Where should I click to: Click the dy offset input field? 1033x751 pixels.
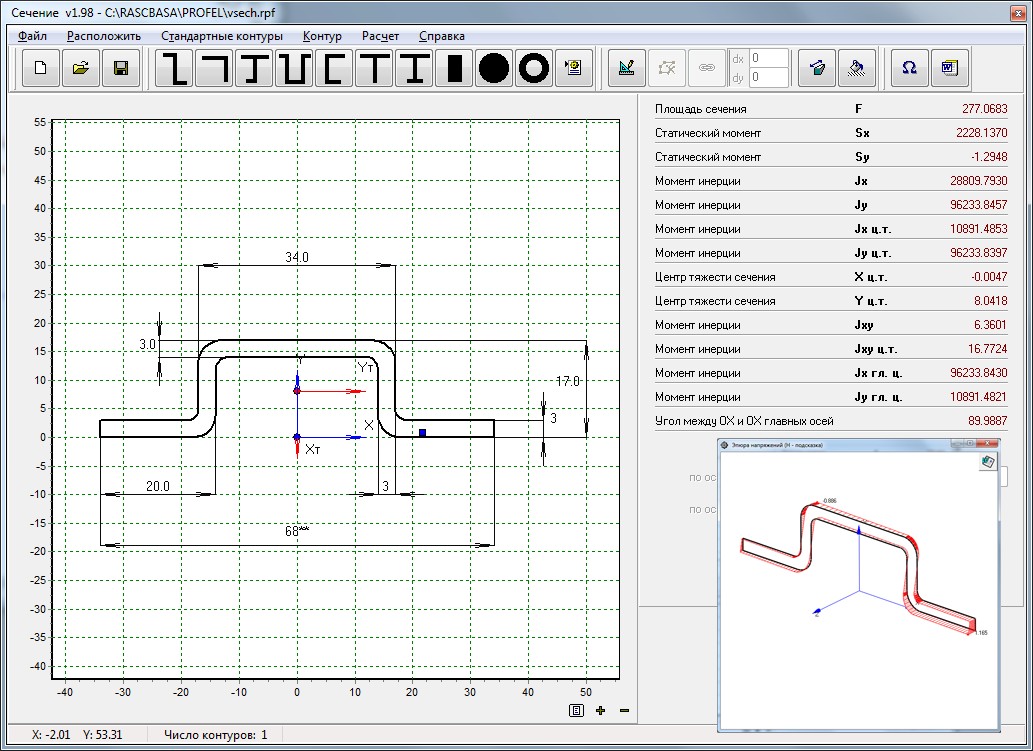(768, 77)
